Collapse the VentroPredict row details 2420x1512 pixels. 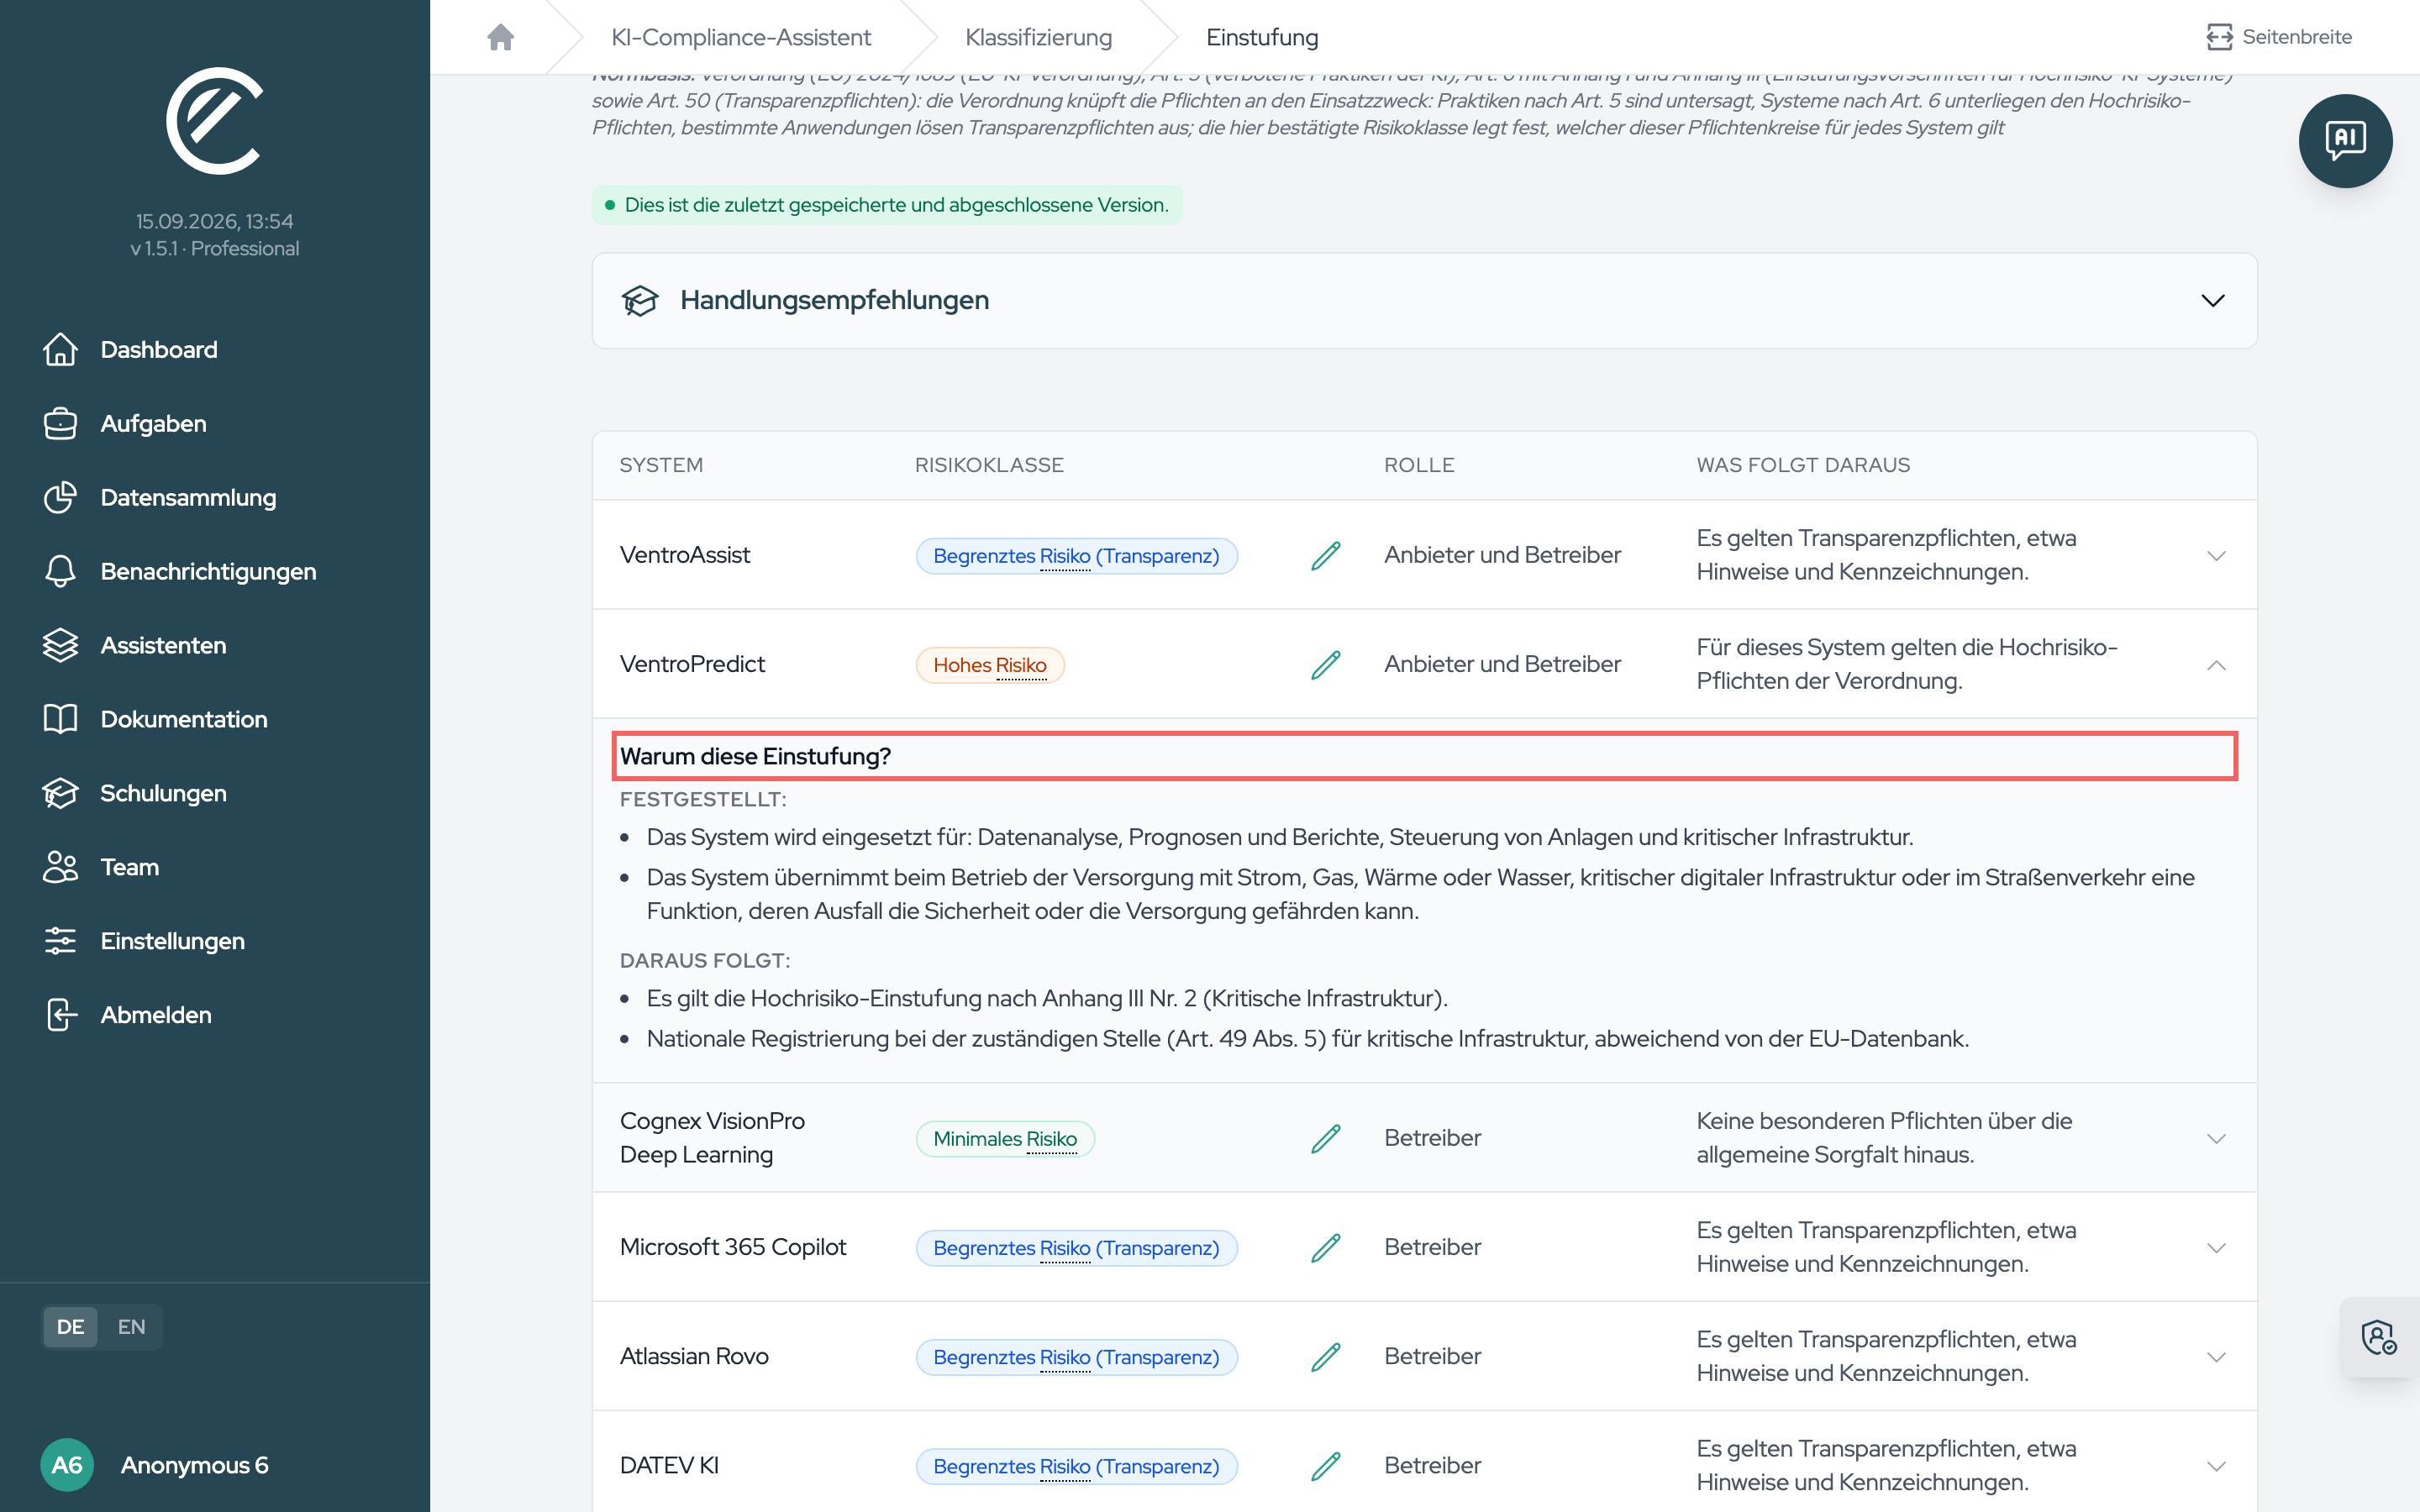(x=2216, y=665)
